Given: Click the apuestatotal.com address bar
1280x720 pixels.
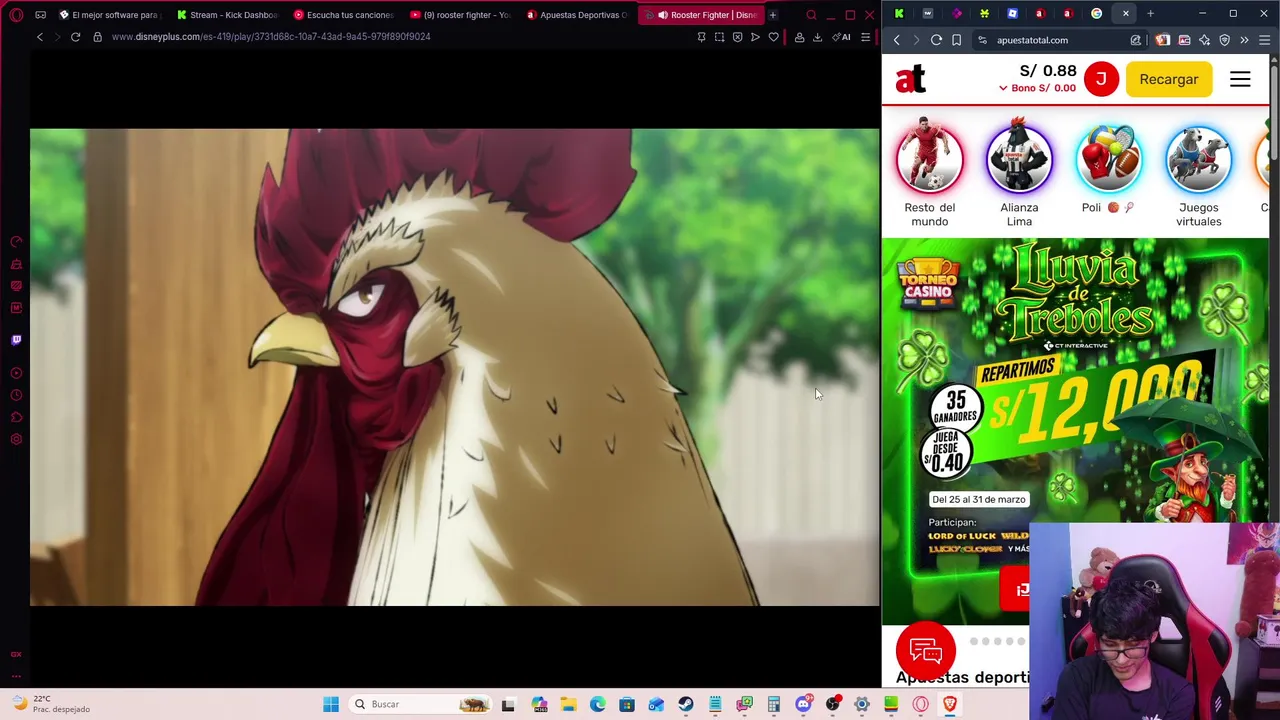Looking at the screenshot, I should pyautogui.click(x=1060, y=40).
